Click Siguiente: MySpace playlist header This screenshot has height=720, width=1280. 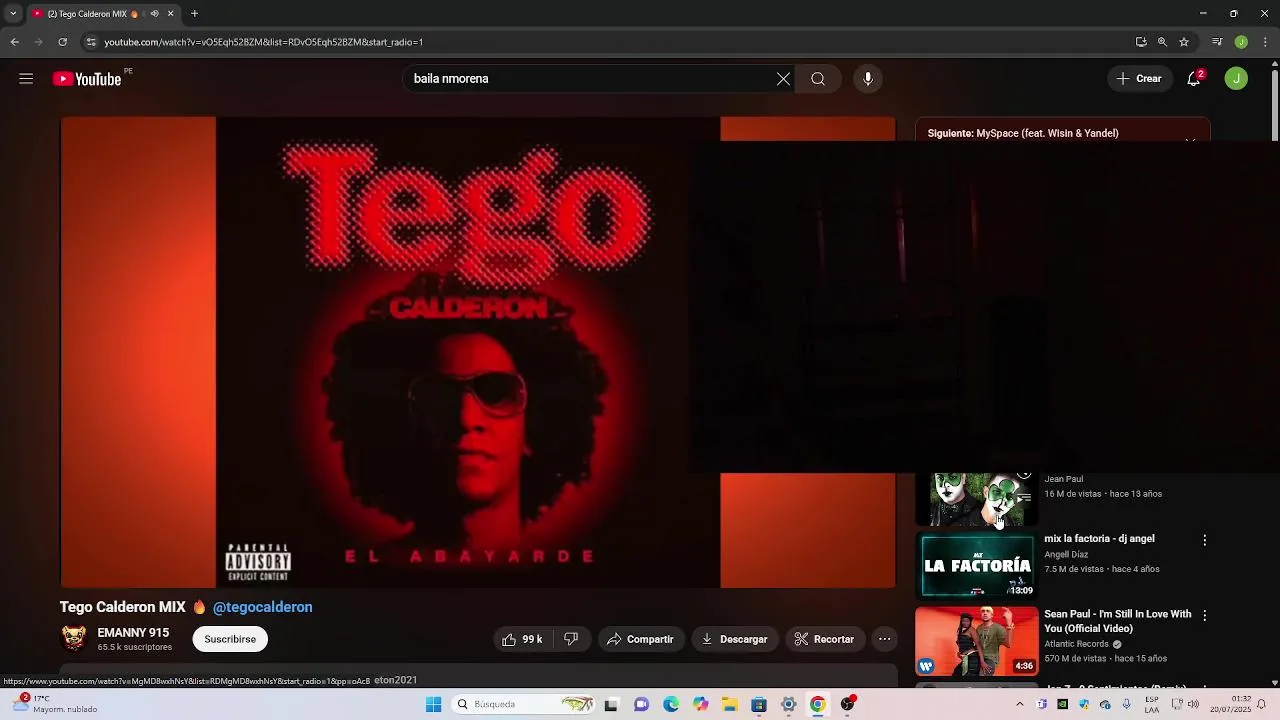pyautogui.click(x=1023, y=133)
